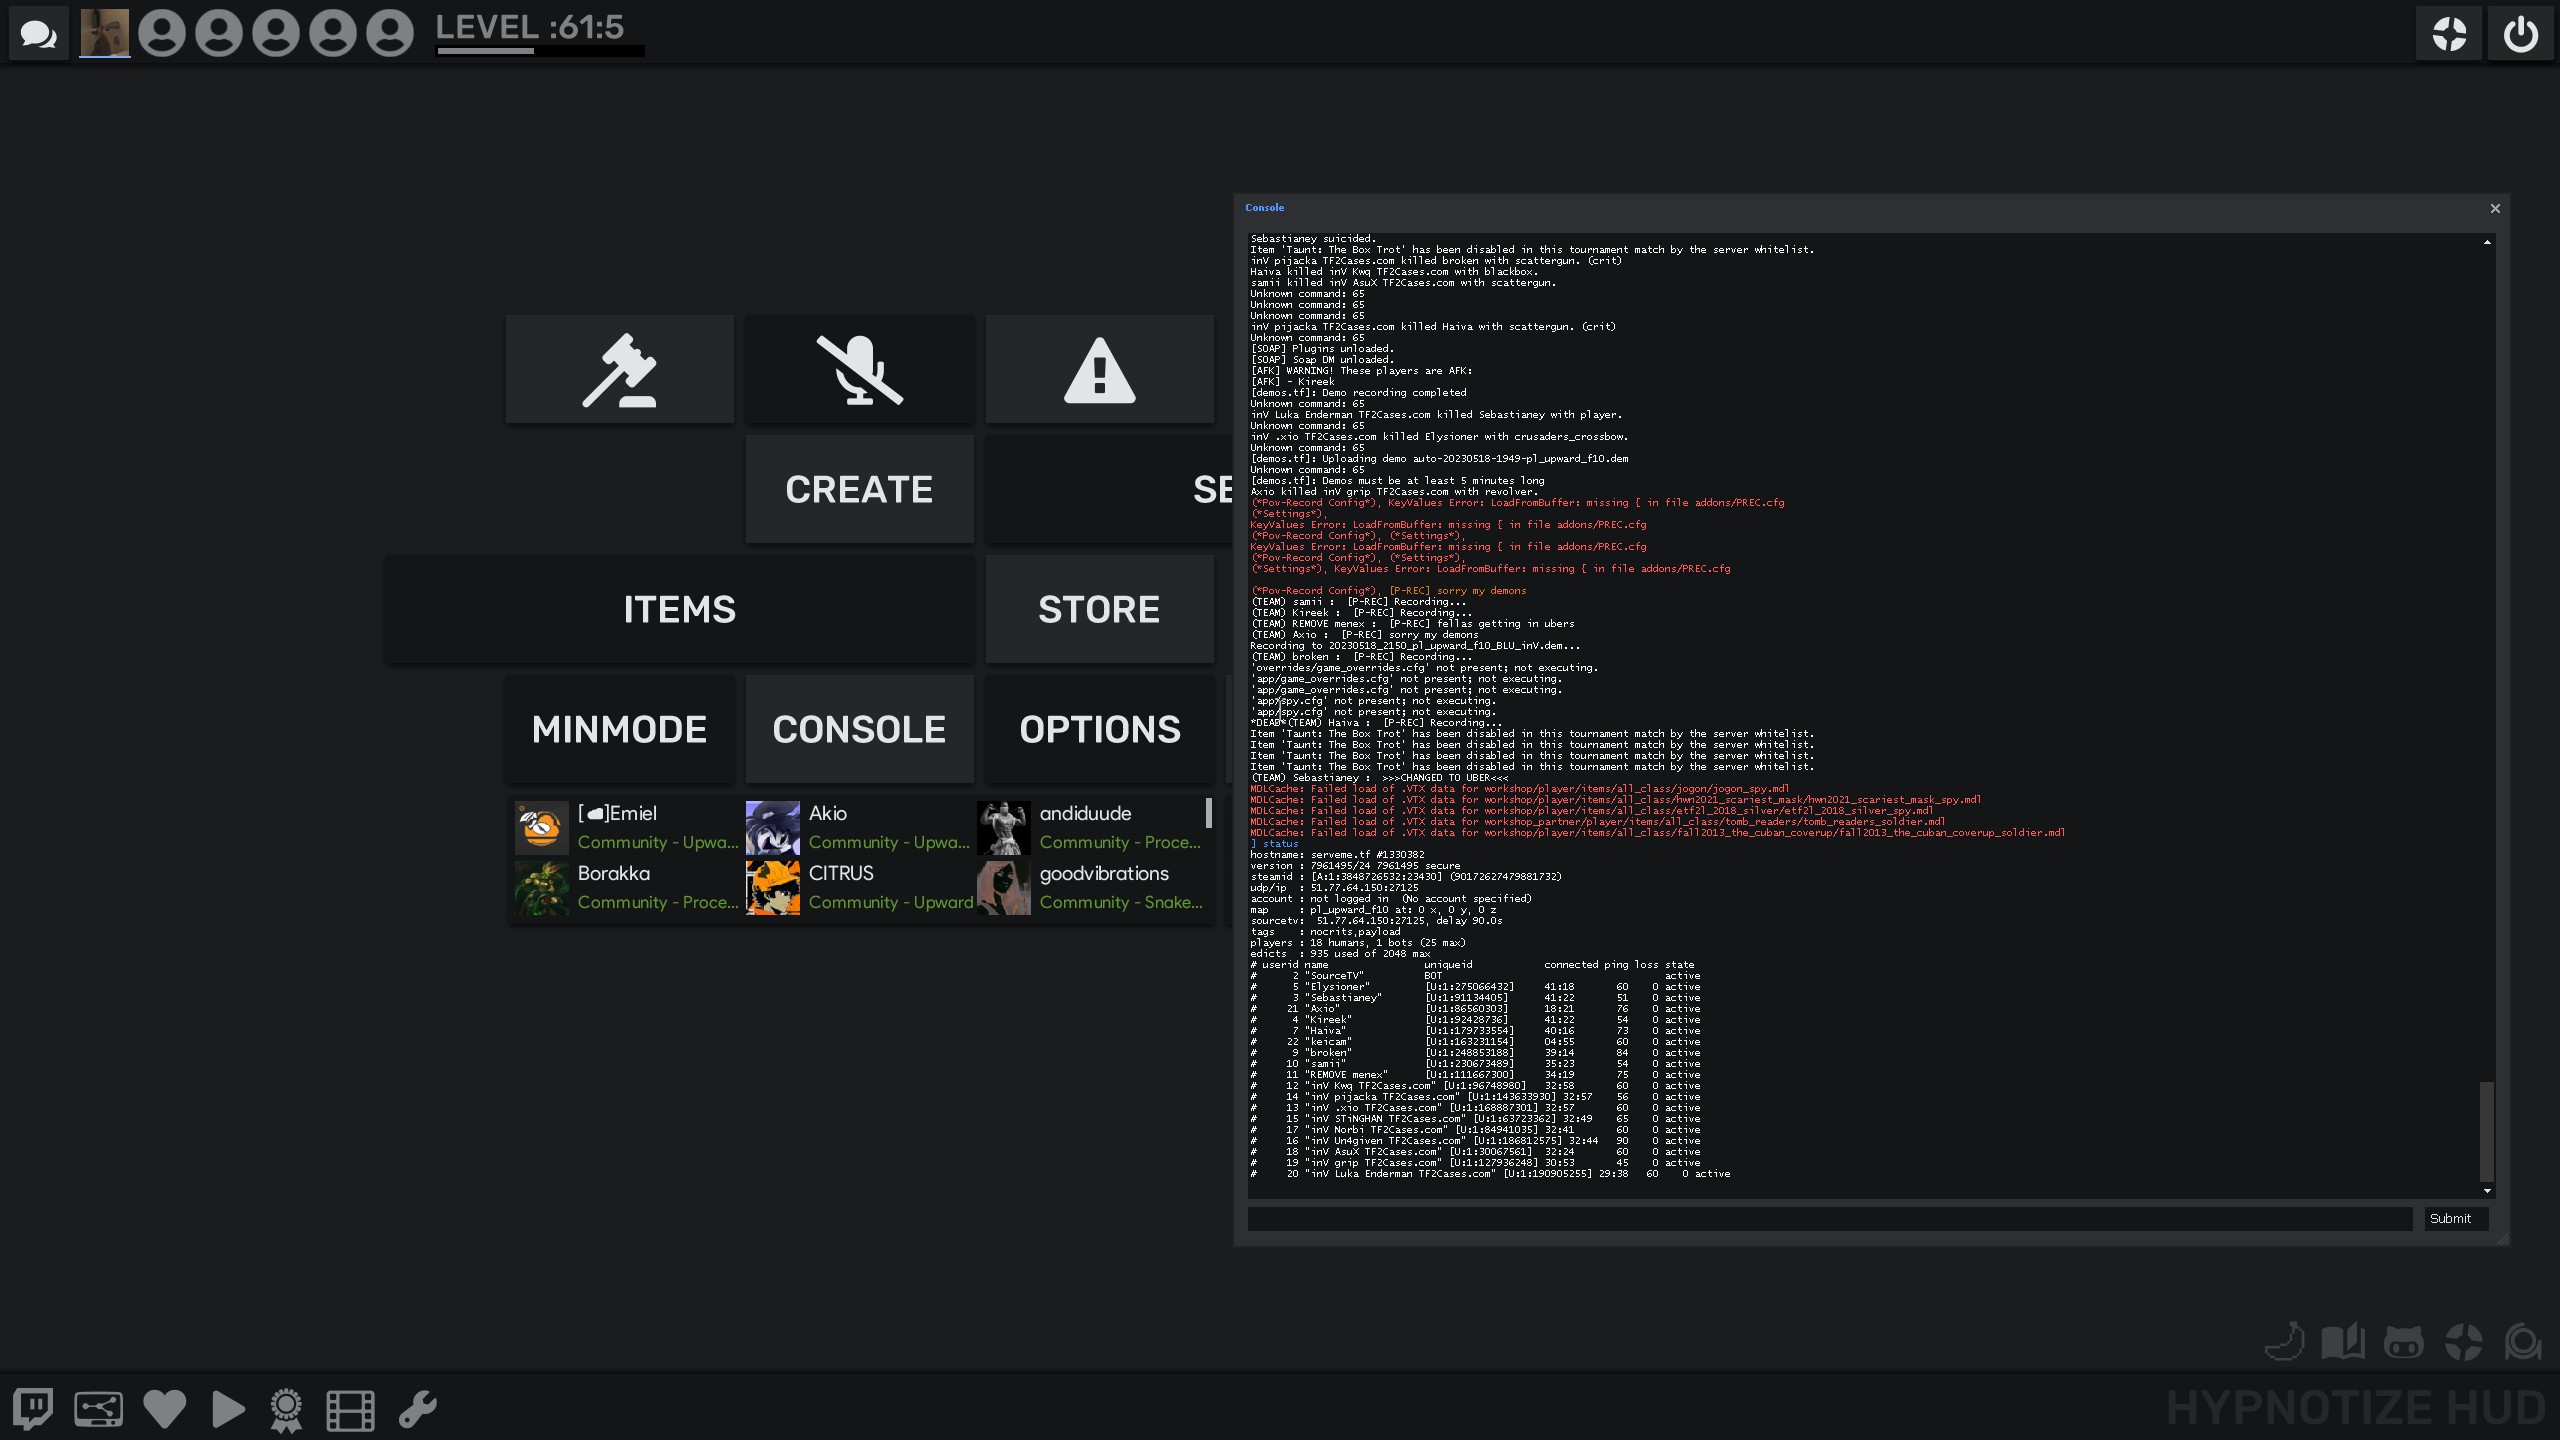Screen dimensions: 2560x1440
Task: Click the play triangle icon
Action: pyautogui.click(x=228, y=1409)
